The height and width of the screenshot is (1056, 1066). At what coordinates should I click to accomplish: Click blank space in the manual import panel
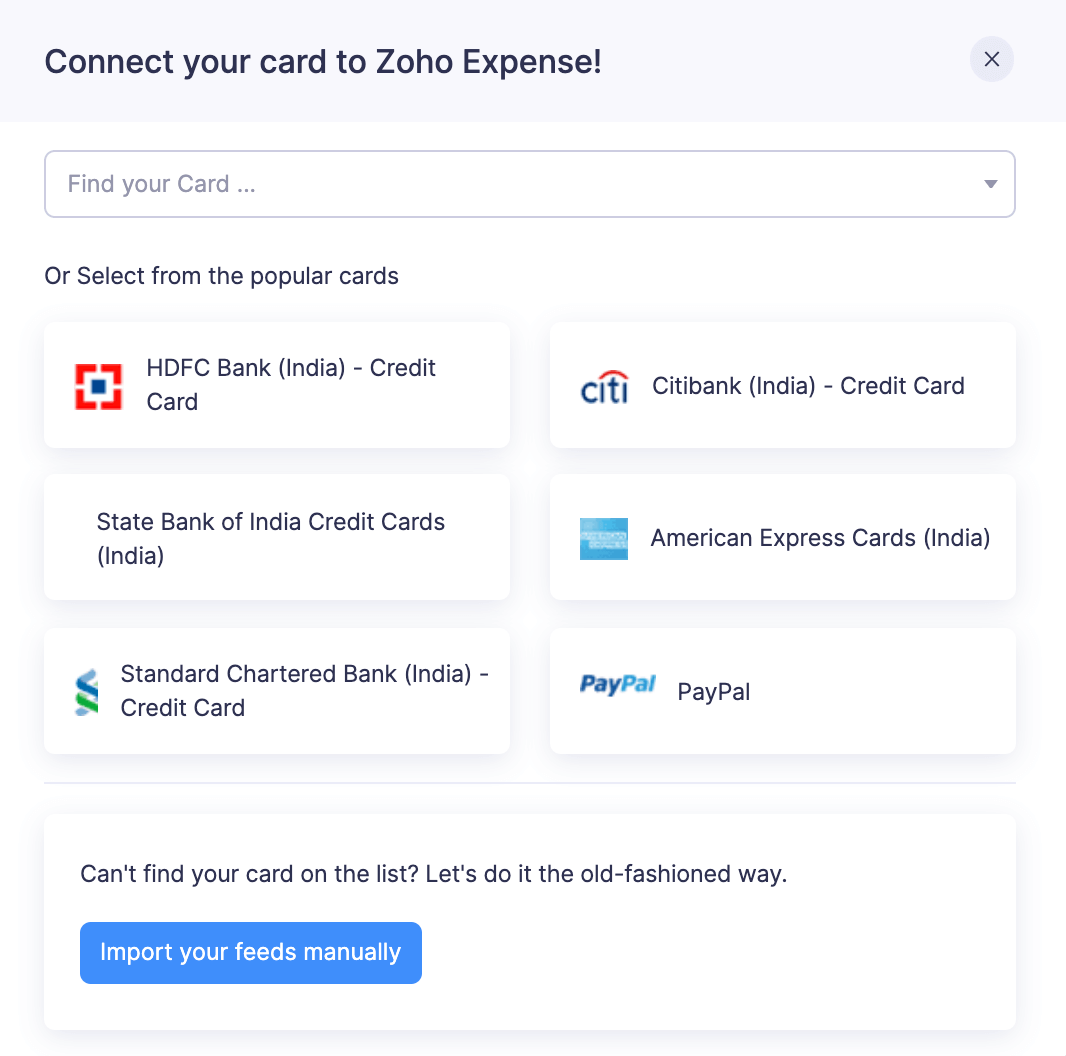pyautogui.click(x=714, y=952)
